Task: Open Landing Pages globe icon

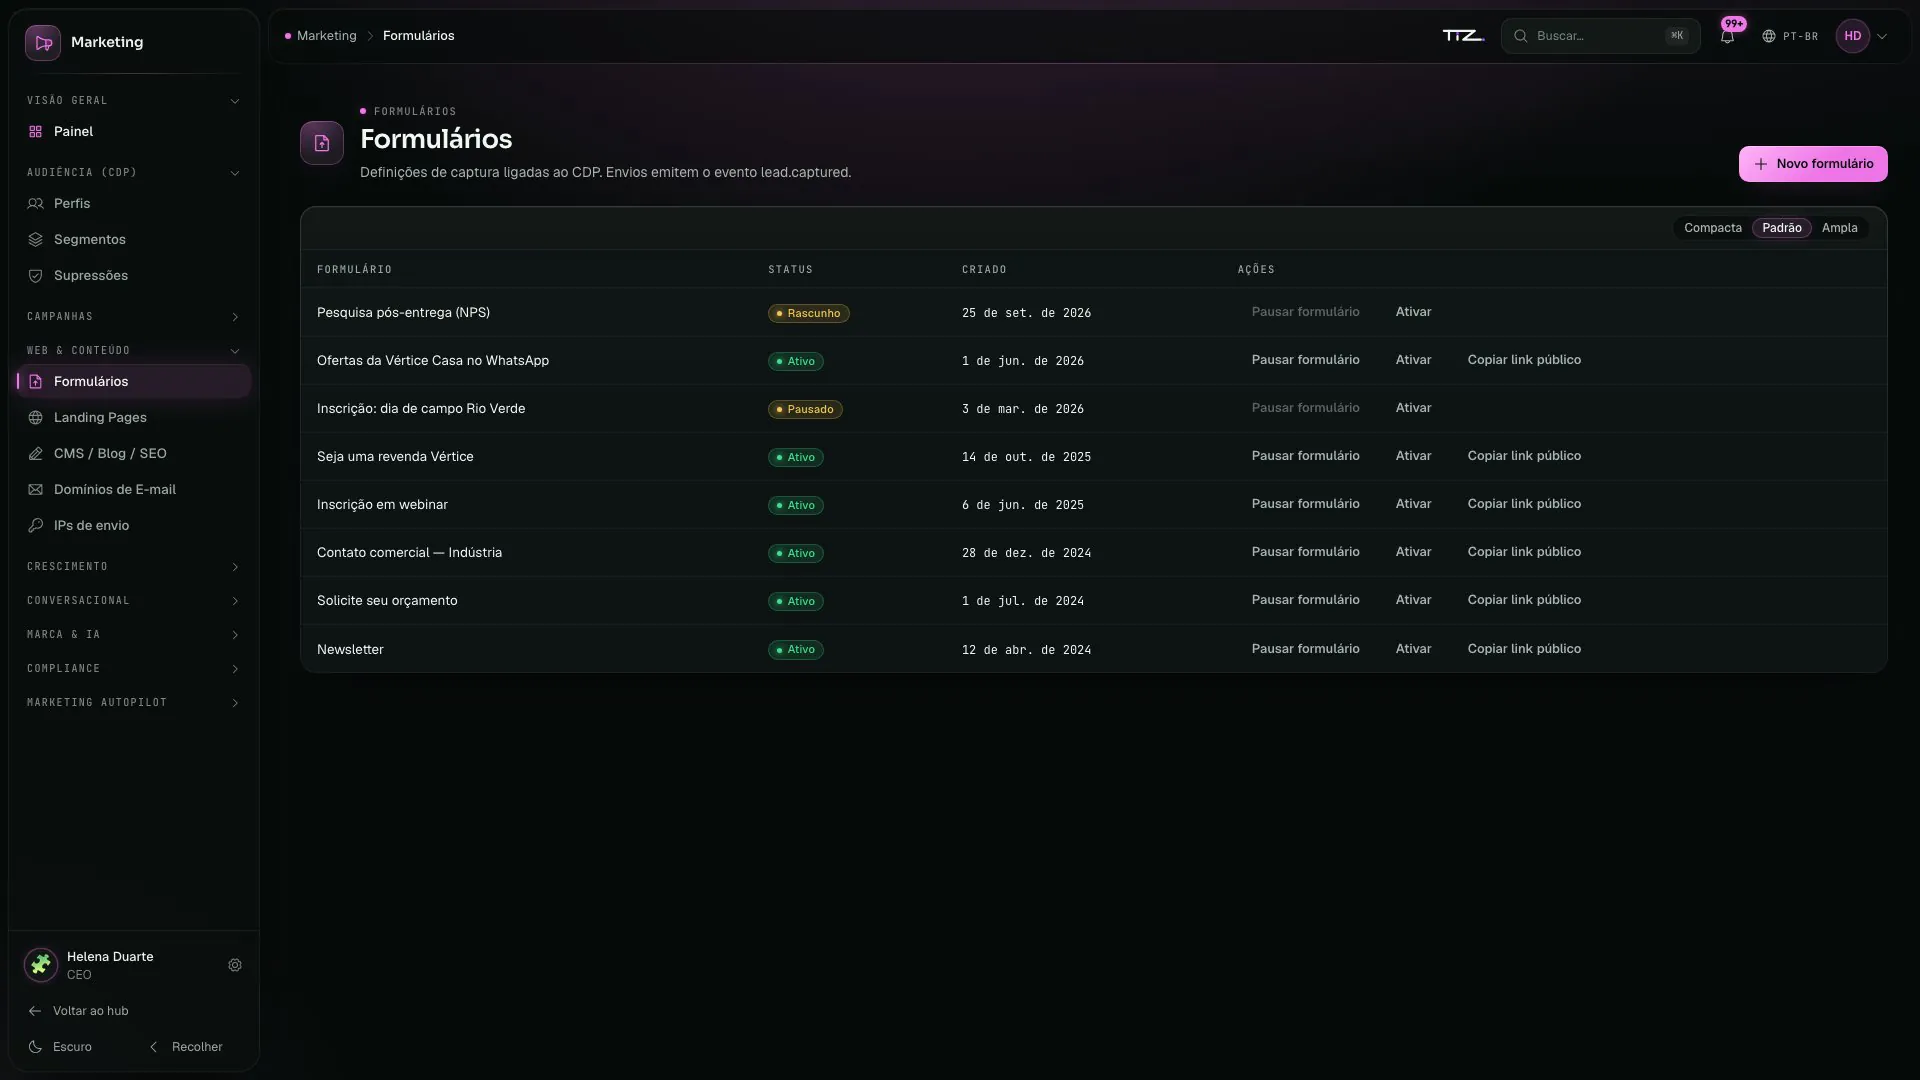Action: (36, 418)
